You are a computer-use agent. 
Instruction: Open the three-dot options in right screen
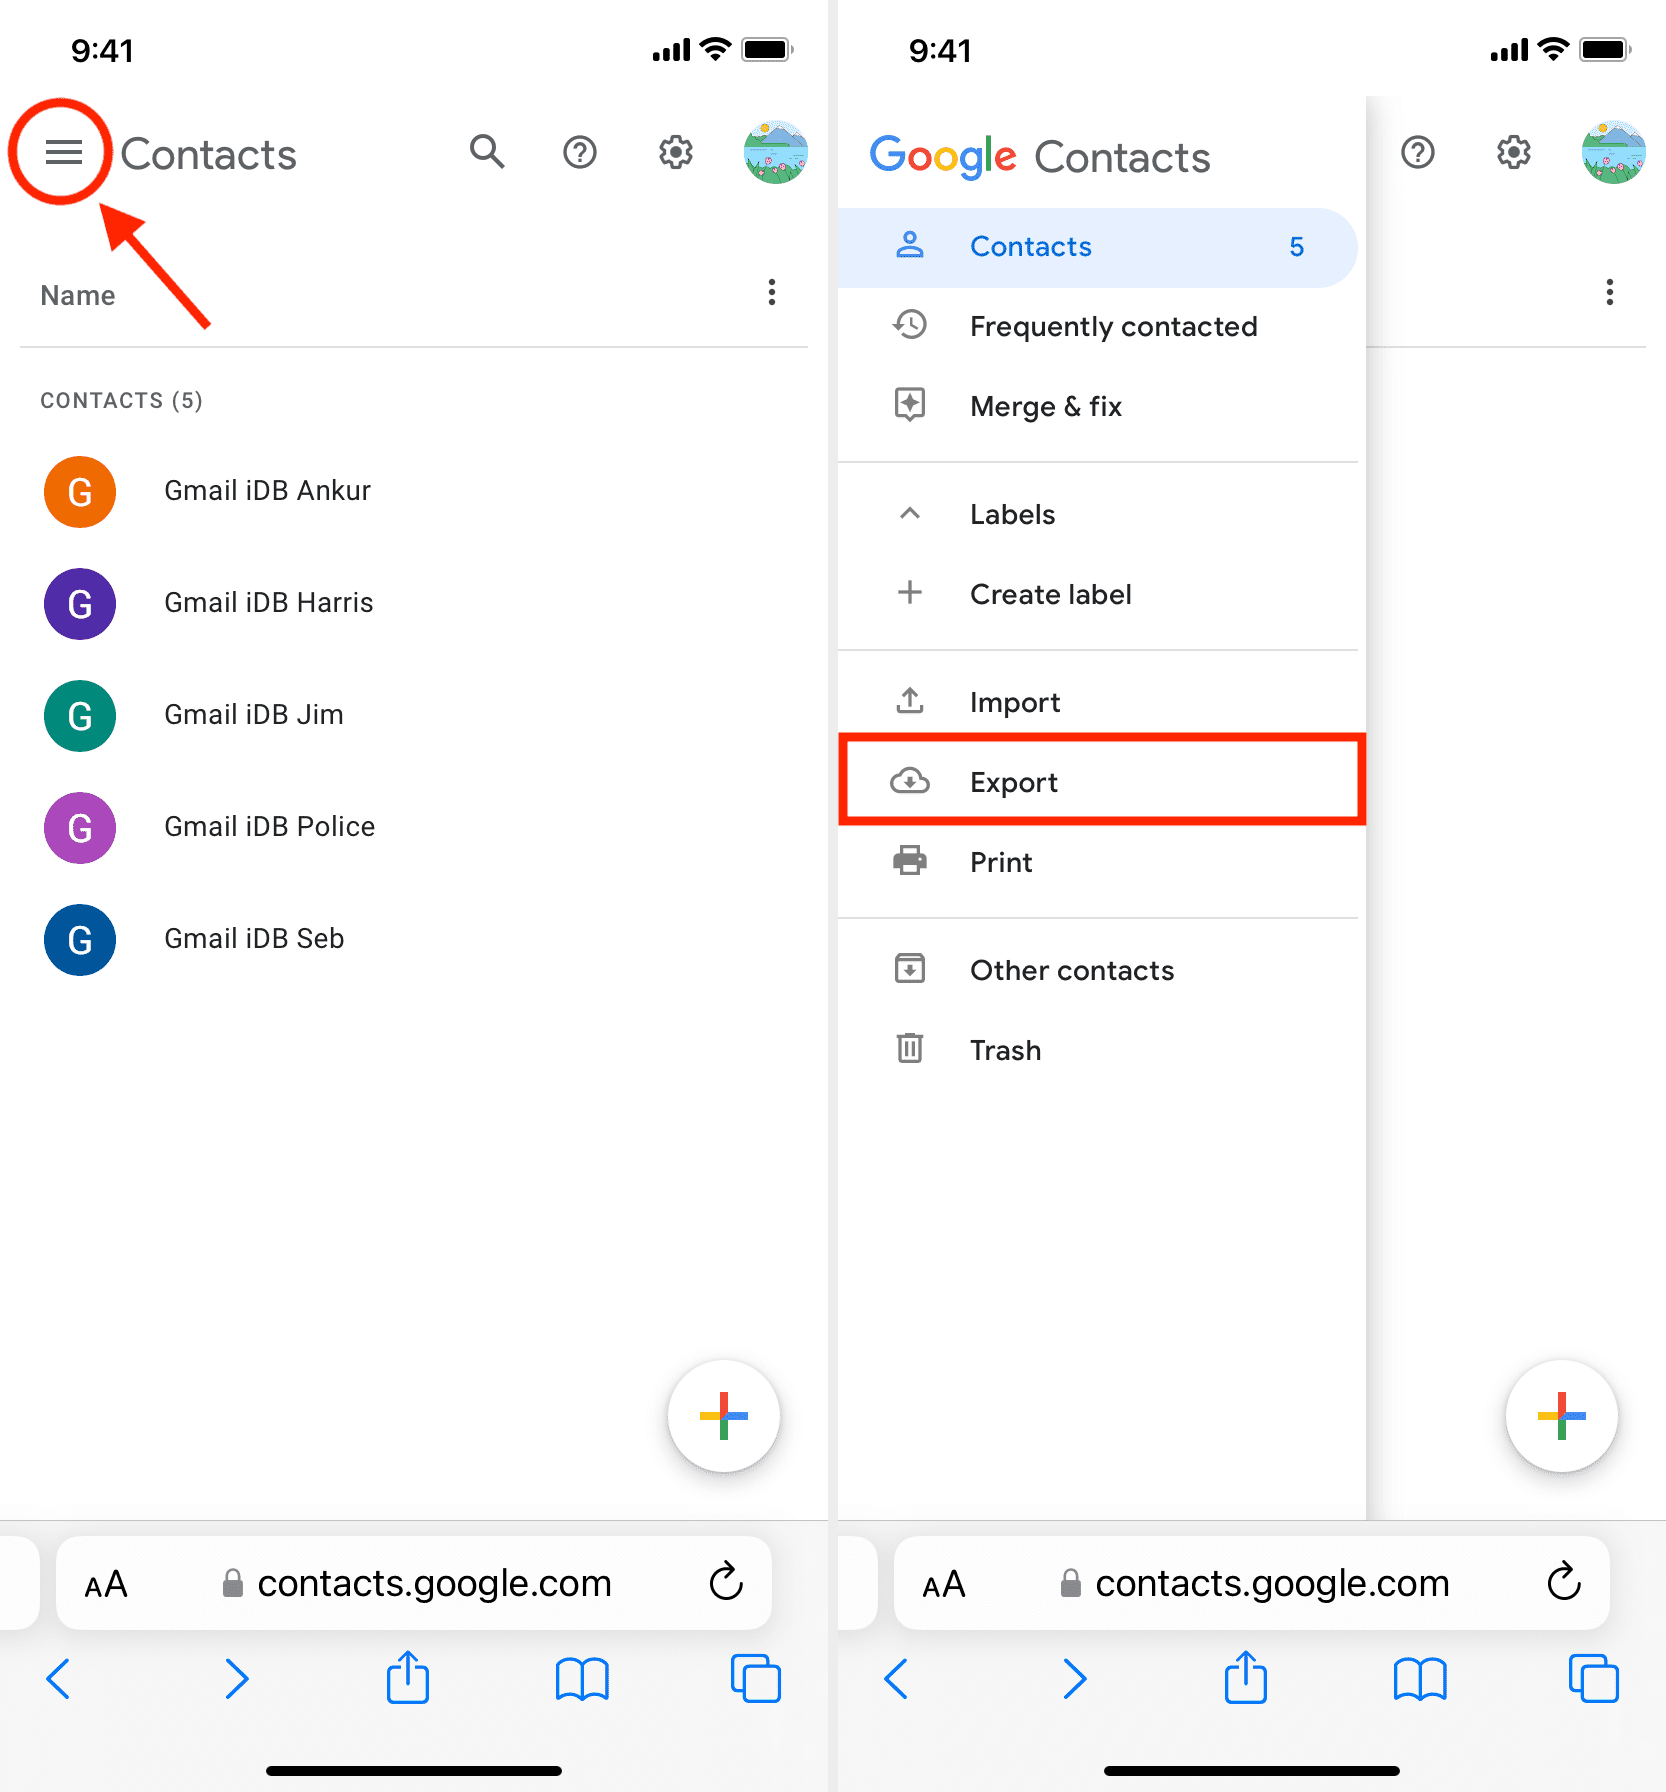1609,292
